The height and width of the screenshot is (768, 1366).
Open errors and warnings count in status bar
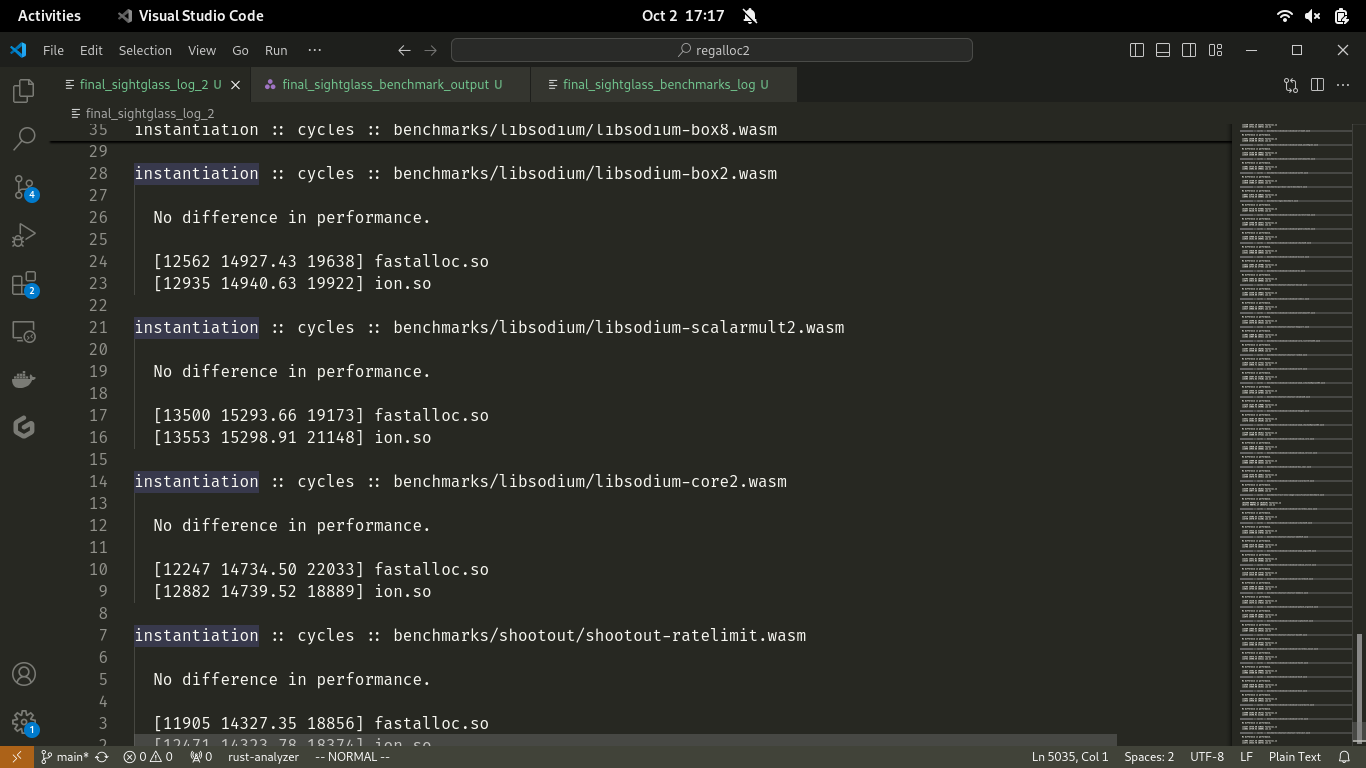148,757
